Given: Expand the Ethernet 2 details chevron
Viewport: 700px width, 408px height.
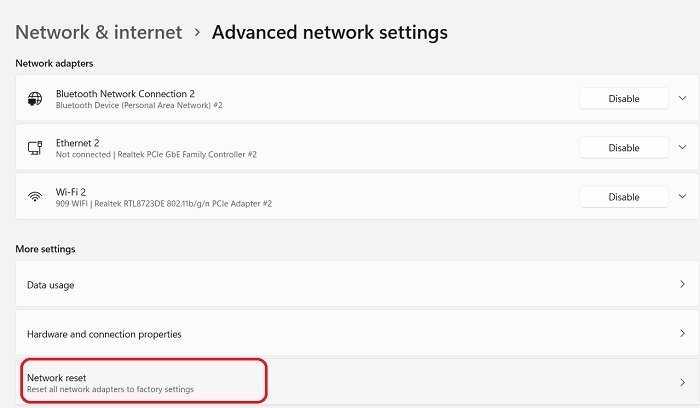Looking at the screenshot, I should [683, 148].
